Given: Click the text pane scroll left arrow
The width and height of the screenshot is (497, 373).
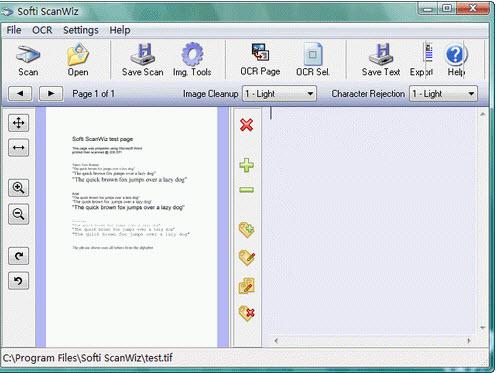Looking at the screenshot, I should click(x=276, y=341).
